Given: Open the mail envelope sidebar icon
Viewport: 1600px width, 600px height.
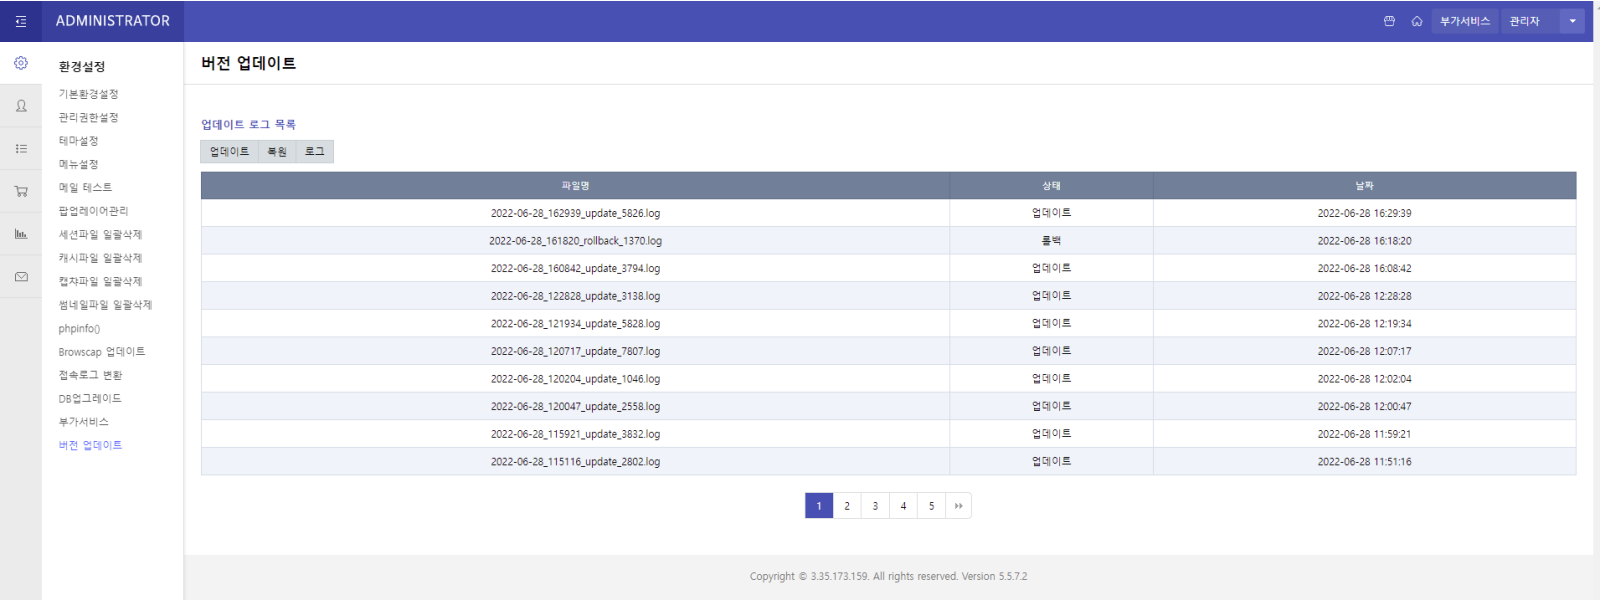Looking at the screenshot, I should tap(21, 277).
